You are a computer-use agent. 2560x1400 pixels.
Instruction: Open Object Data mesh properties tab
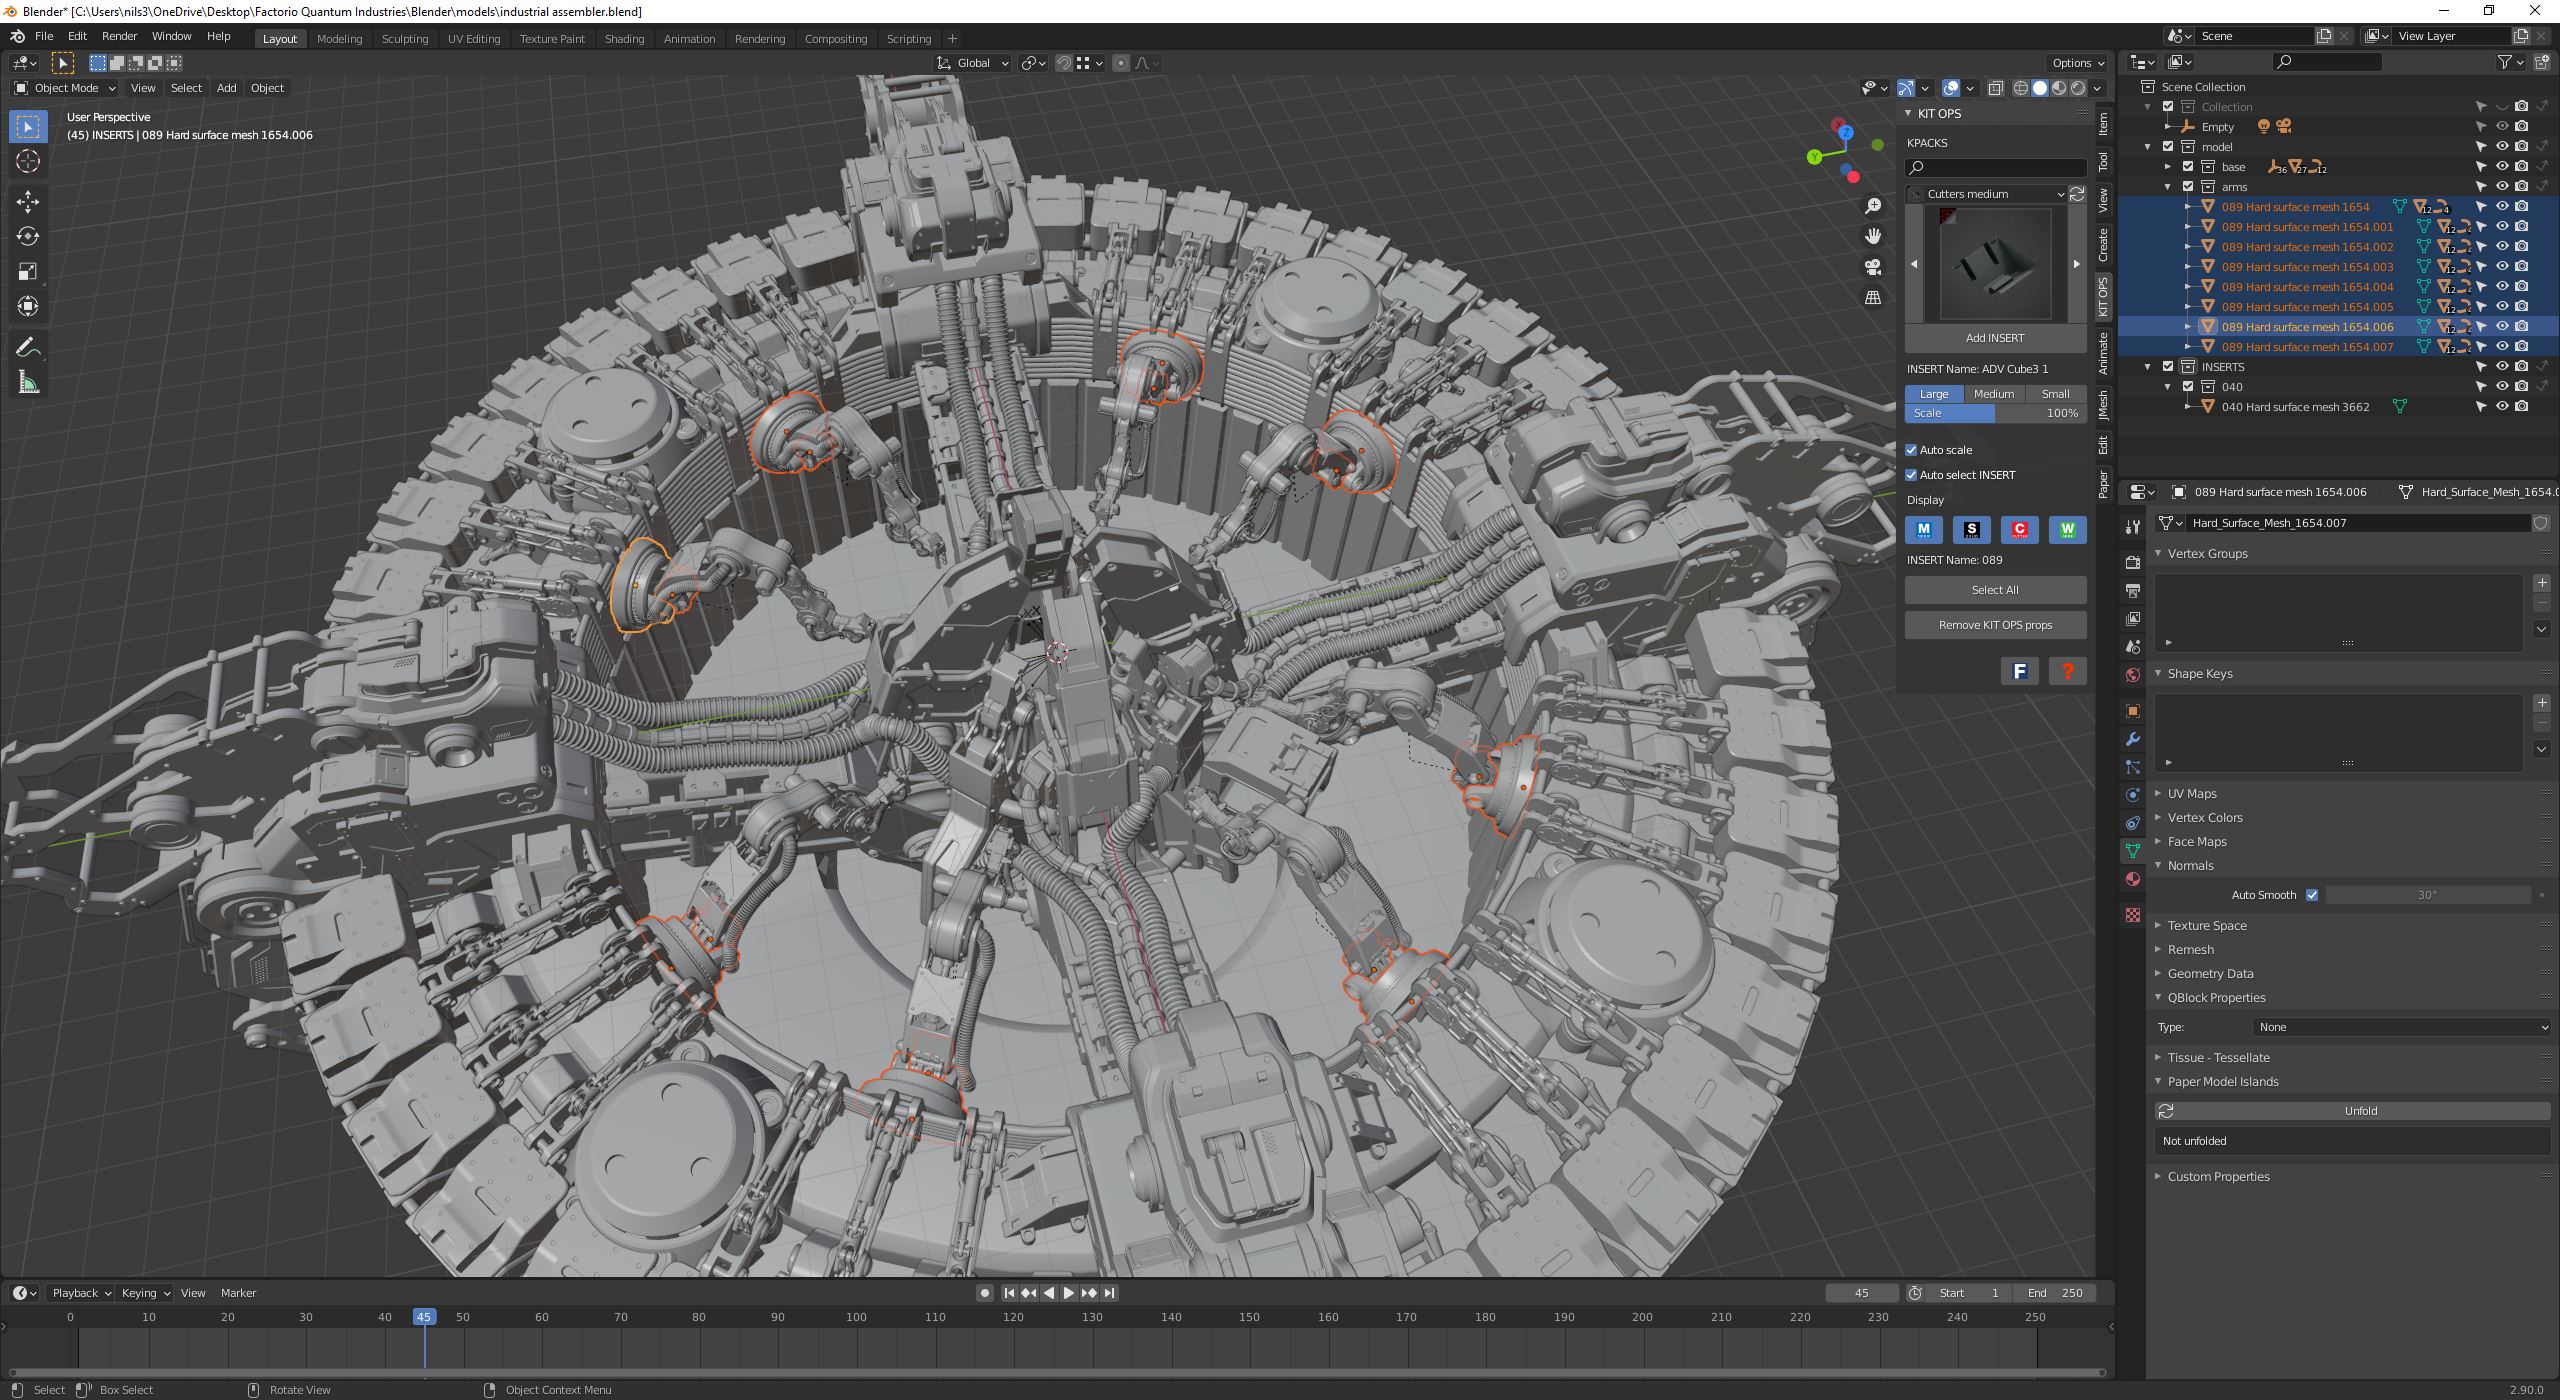(x=2133, y=851)
